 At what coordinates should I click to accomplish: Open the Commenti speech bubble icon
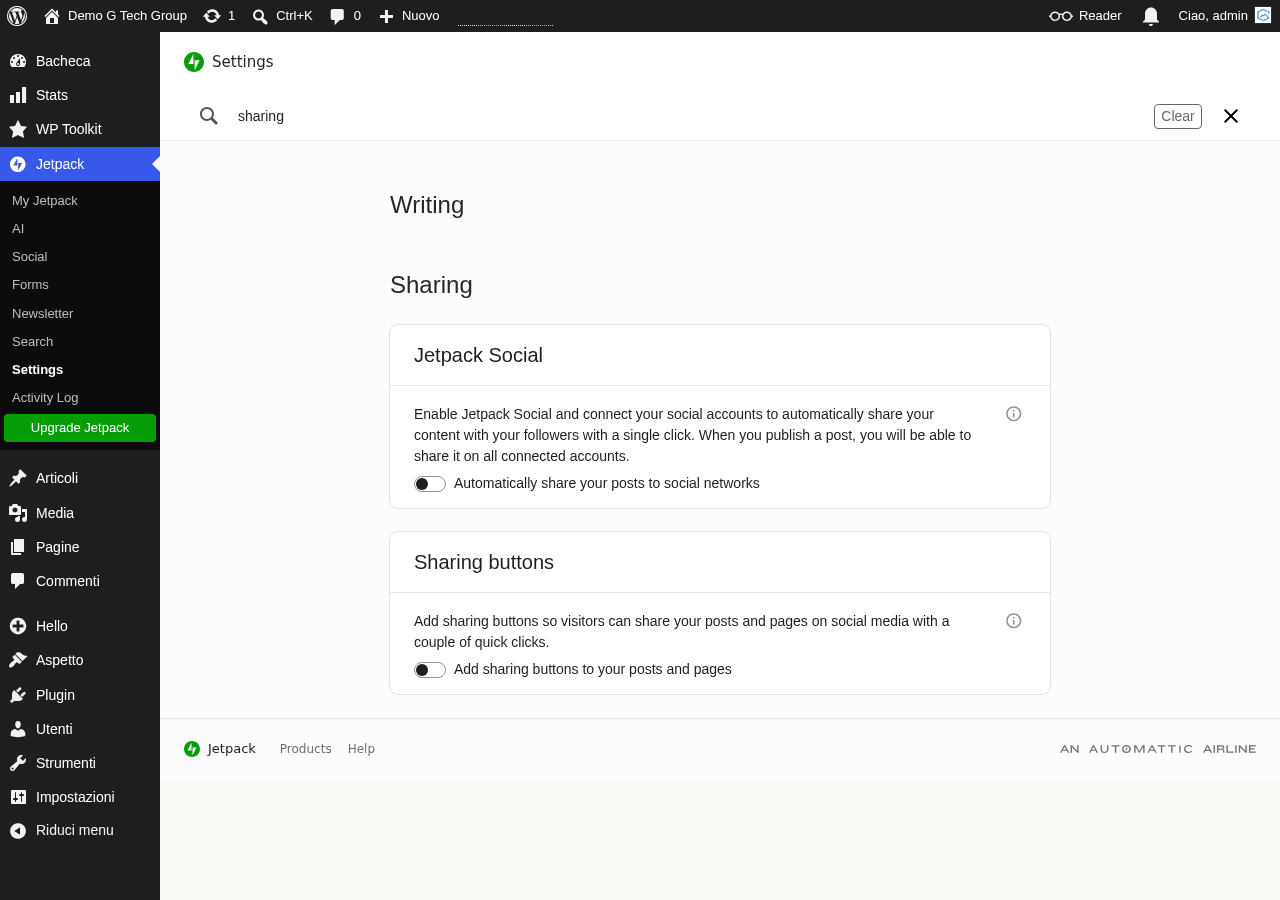point(18,581)
